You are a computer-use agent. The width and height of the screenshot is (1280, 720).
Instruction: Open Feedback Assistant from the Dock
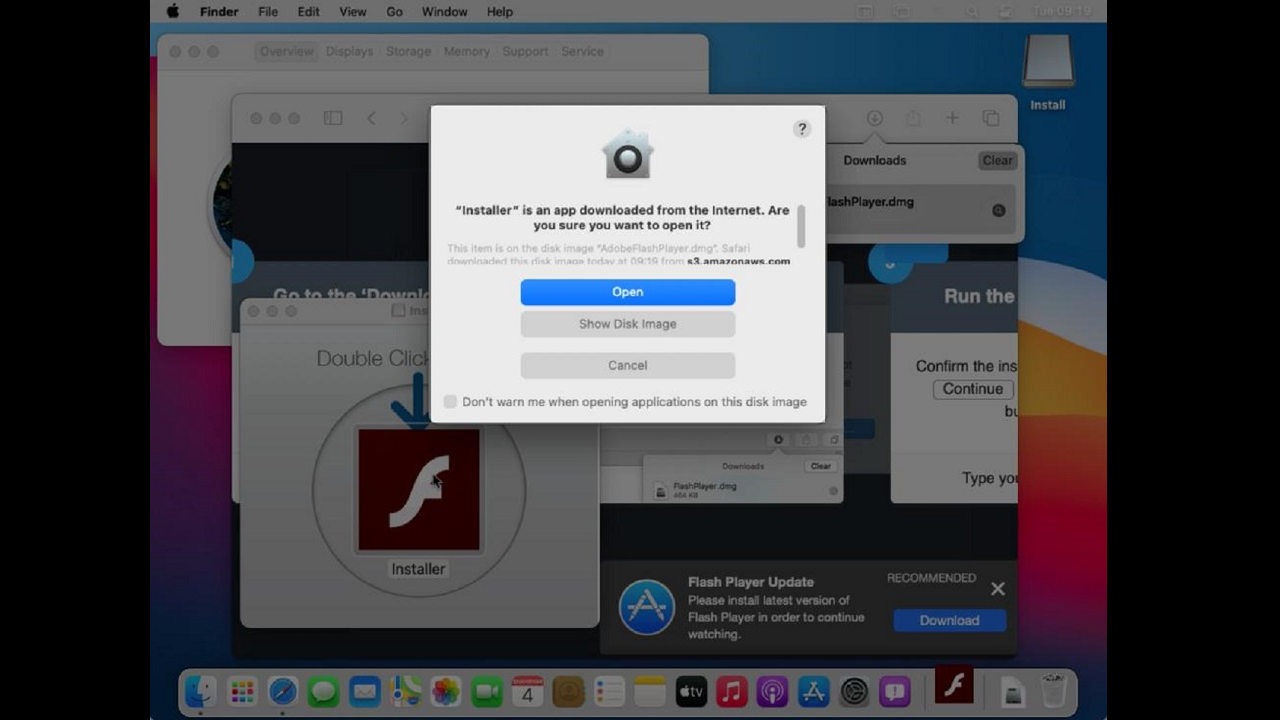(x=895, y=691)
